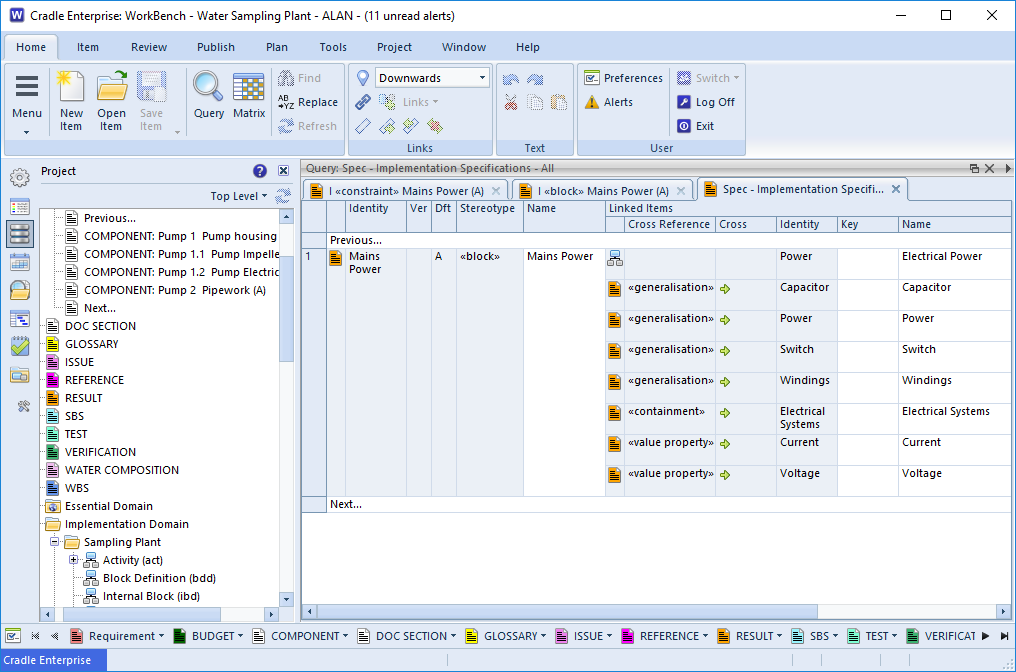This screenshot has width=1016, height=672.
Task: Click the float-window icon on the Query panel header
Action: point(974,168)
